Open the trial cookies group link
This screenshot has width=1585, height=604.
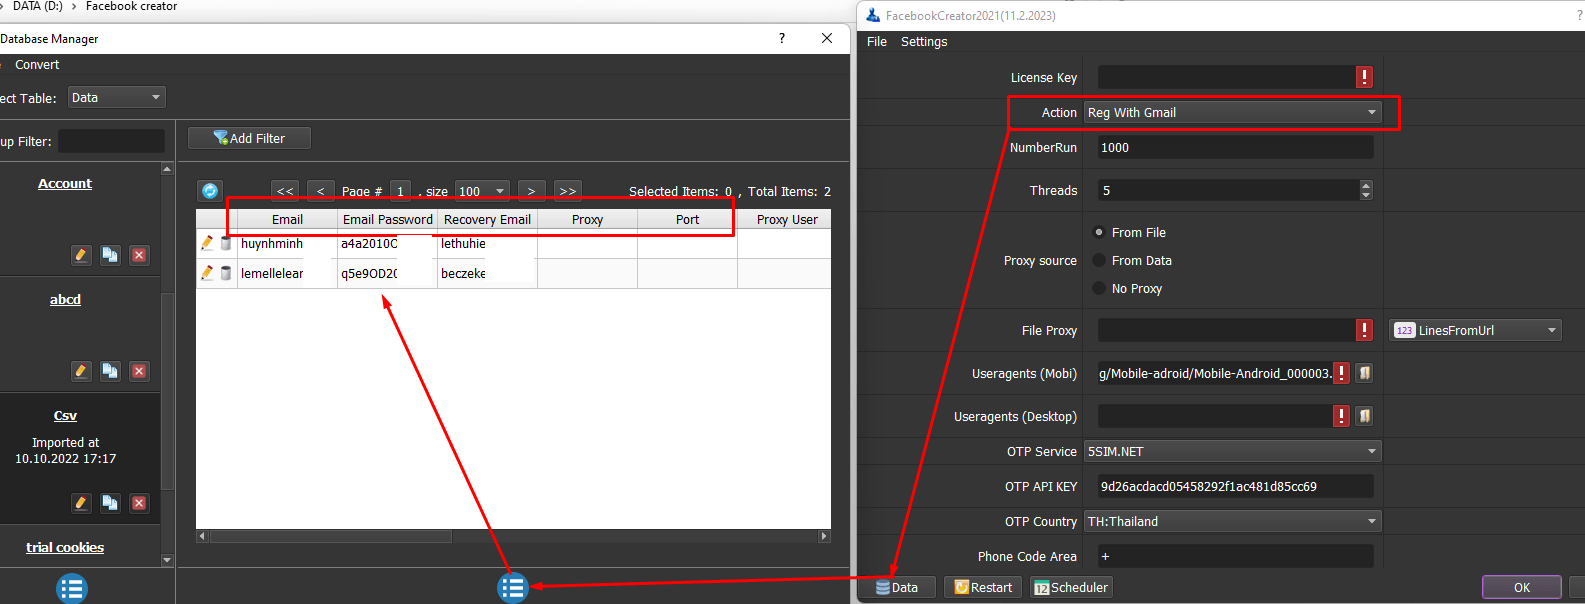click(x=65, y=547)
